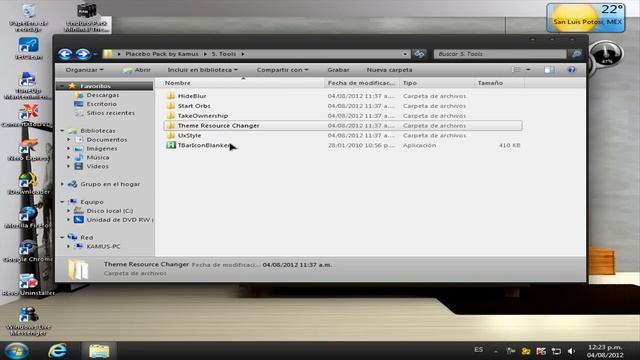Select 'Unidad de DVD RW' drive

[120, 220]
